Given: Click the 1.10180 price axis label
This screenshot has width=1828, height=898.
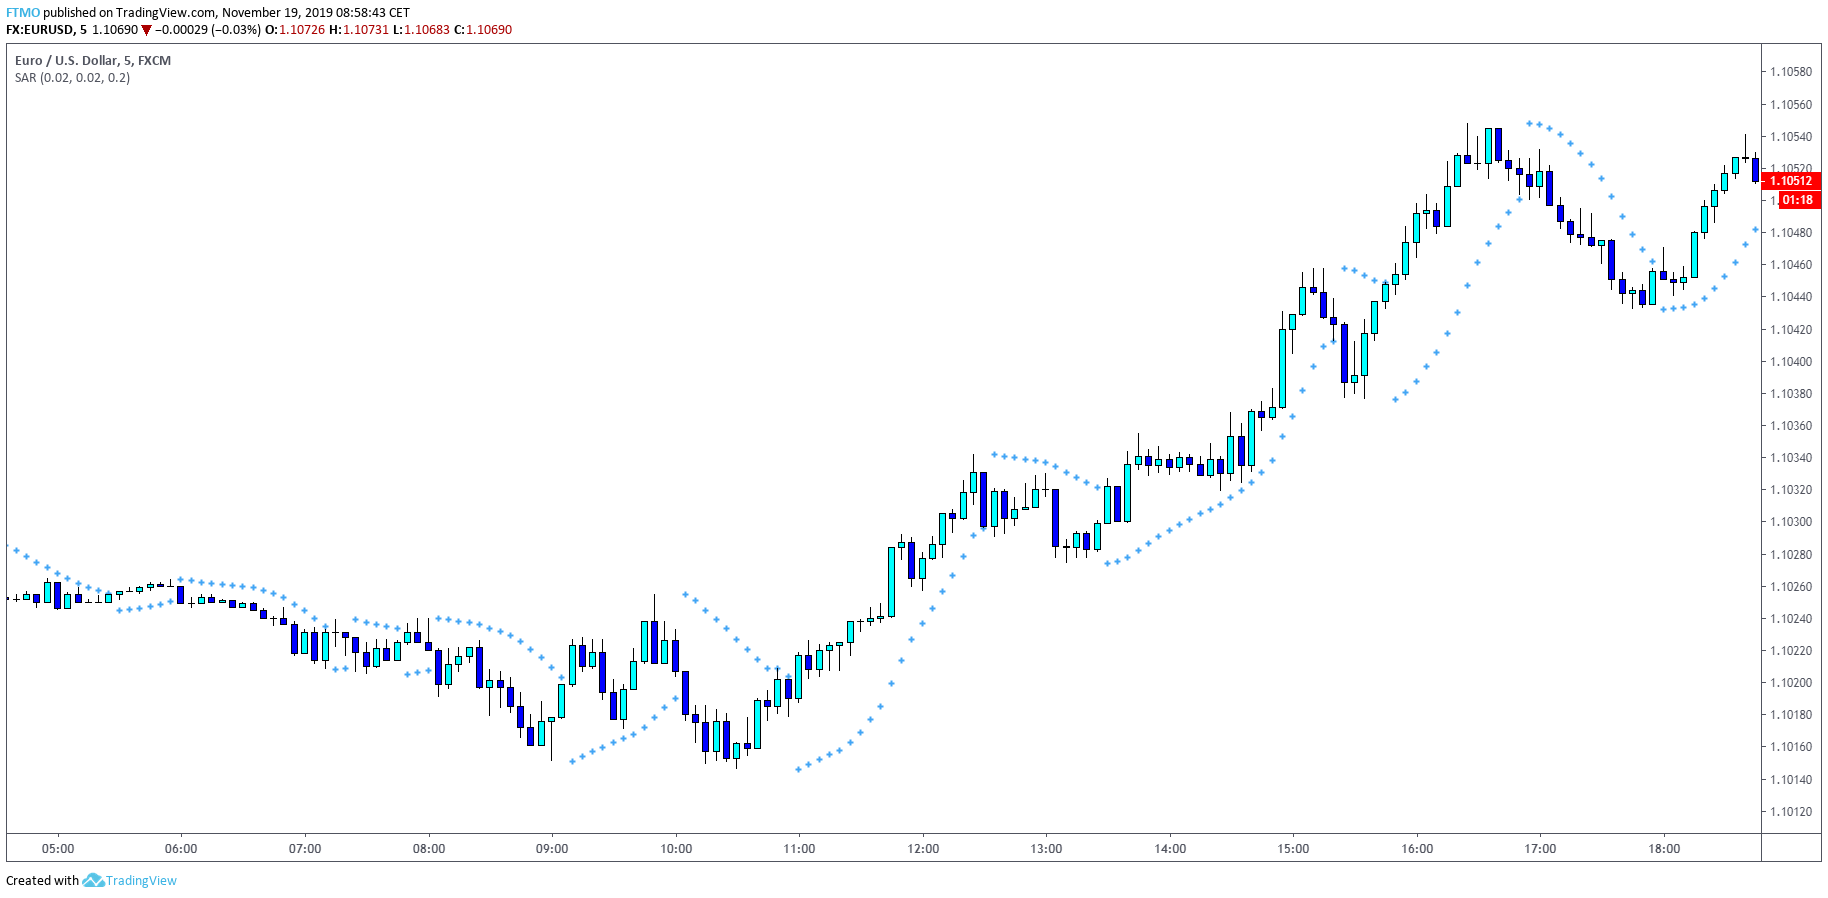Looking at the screenshot, I should click(x=1791, y=714).
